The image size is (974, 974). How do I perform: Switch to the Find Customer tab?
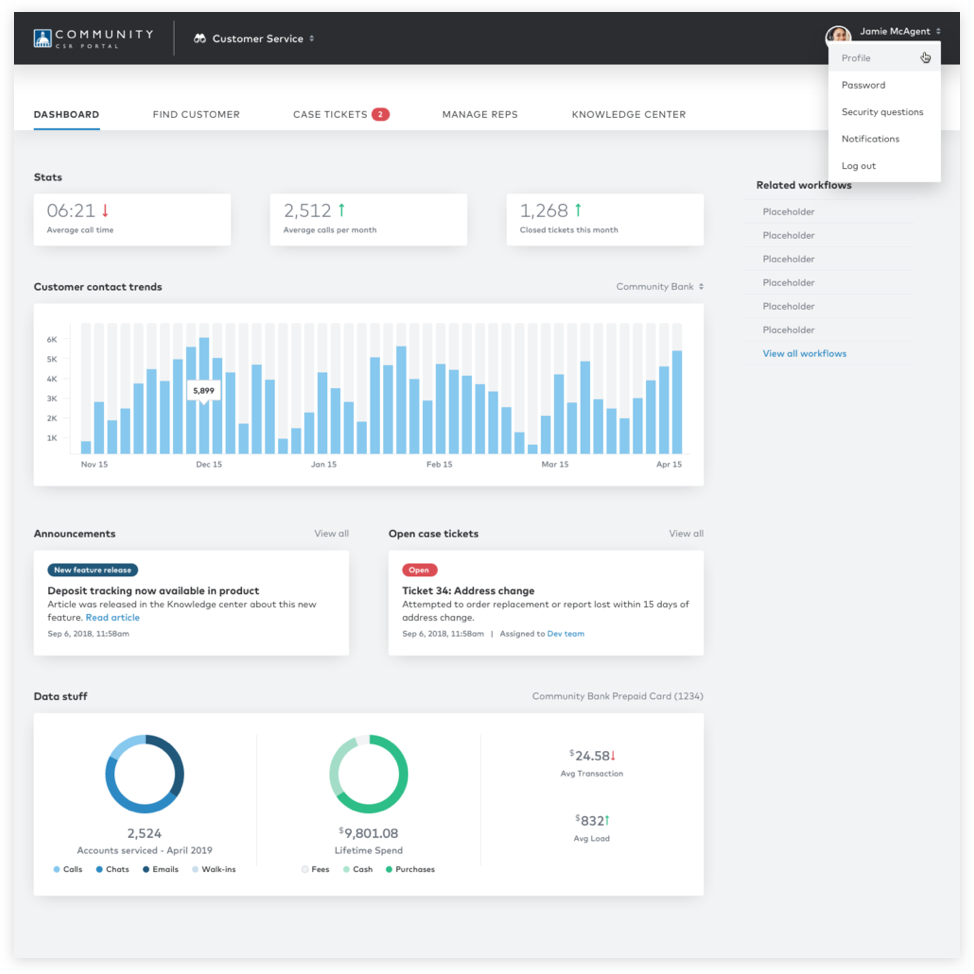[x=196, y=114]
